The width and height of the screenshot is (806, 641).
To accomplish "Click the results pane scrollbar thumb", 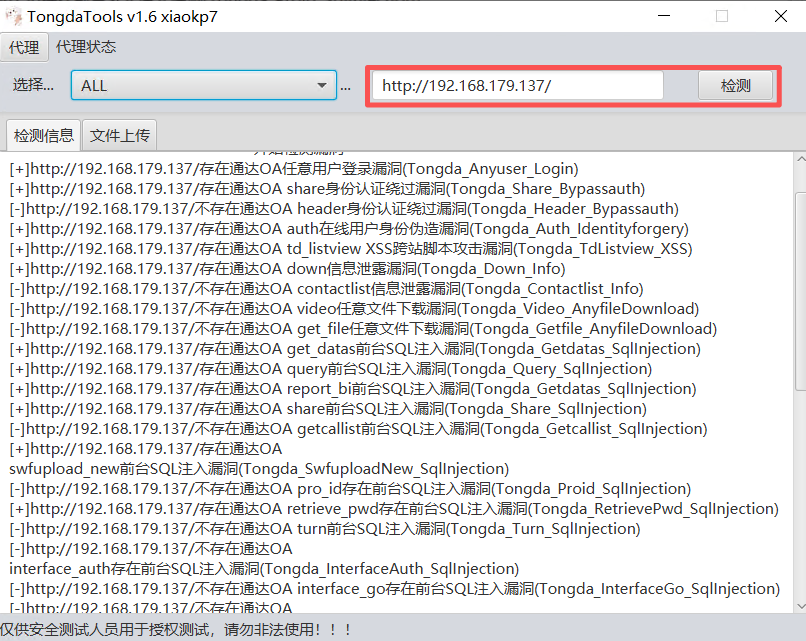I will pos(800,291).
